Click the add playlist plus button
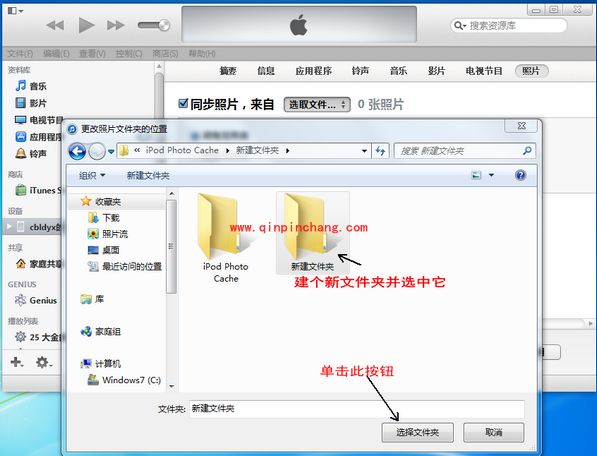The image size is (597, 456). click(16, 362)
